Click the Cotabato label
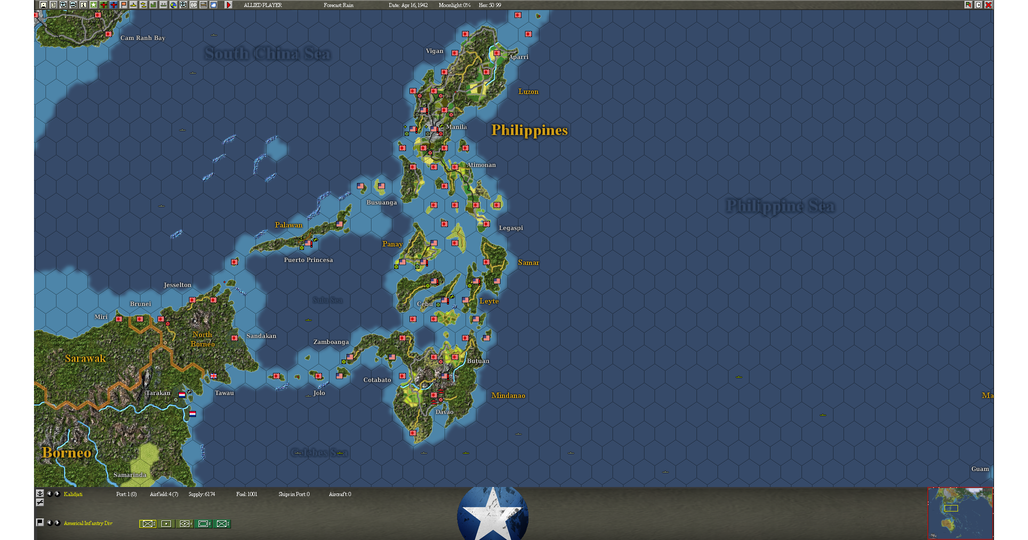Screen dimensions: 1028x540 pyautogui.click(x=377, y=380)
